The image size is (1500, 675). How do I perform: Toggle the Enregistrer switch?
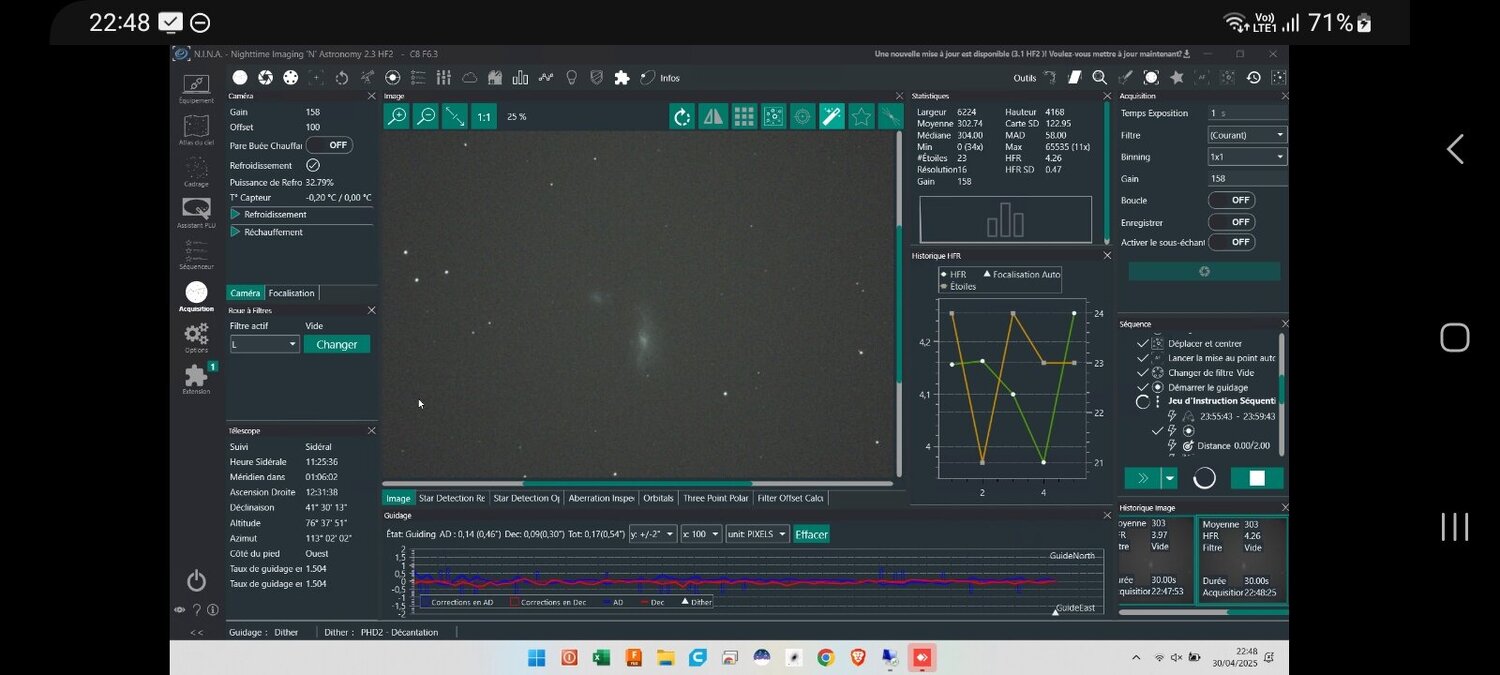[x=1232, y=222]
